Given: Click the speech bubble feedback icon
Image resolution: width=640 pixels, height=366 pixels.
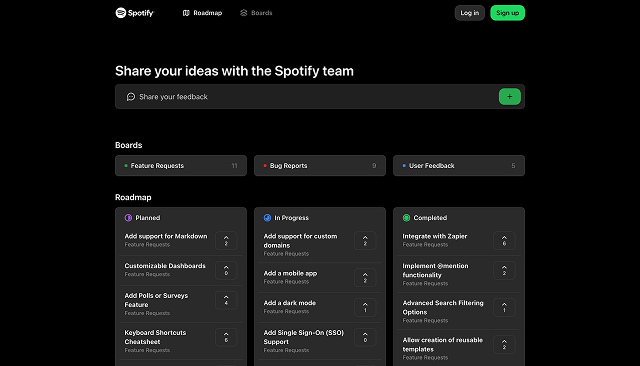Looking at the screenshot, I should pyautogui.click(x=131, y=97).
